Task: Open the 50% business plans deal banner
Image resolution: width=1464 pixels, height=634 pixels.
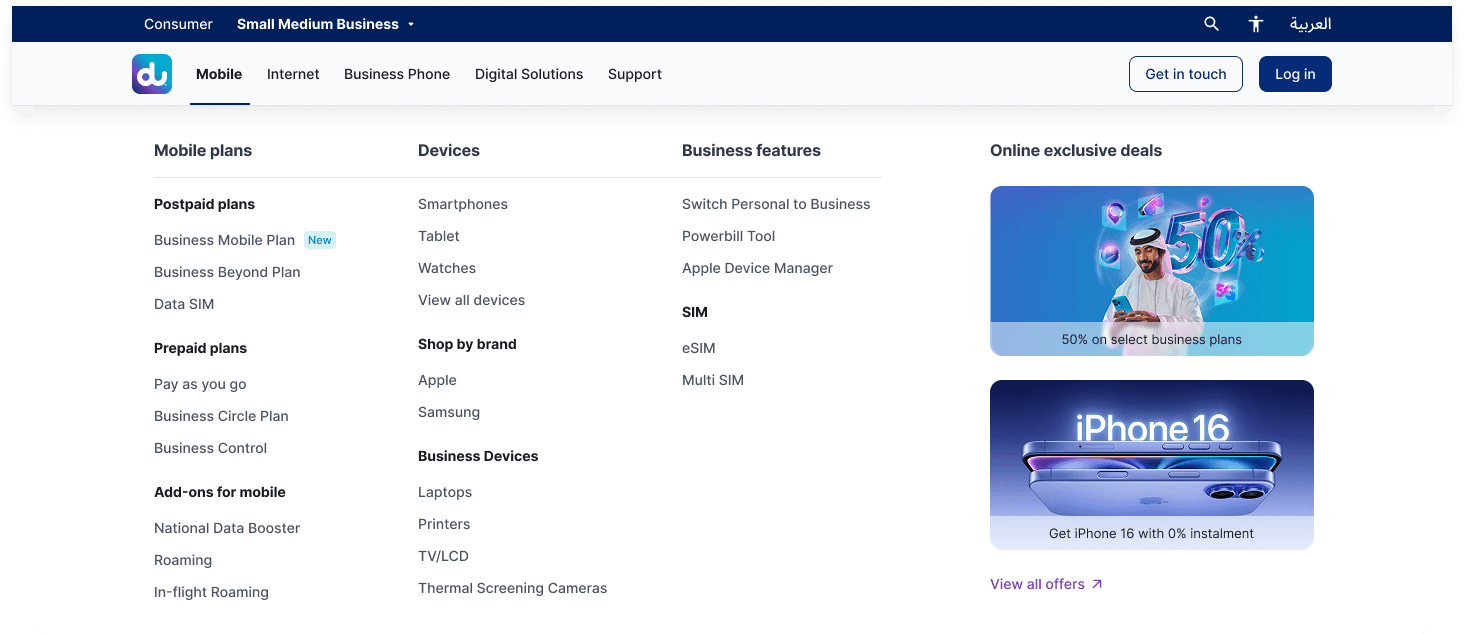Action: coord(1152,271)
